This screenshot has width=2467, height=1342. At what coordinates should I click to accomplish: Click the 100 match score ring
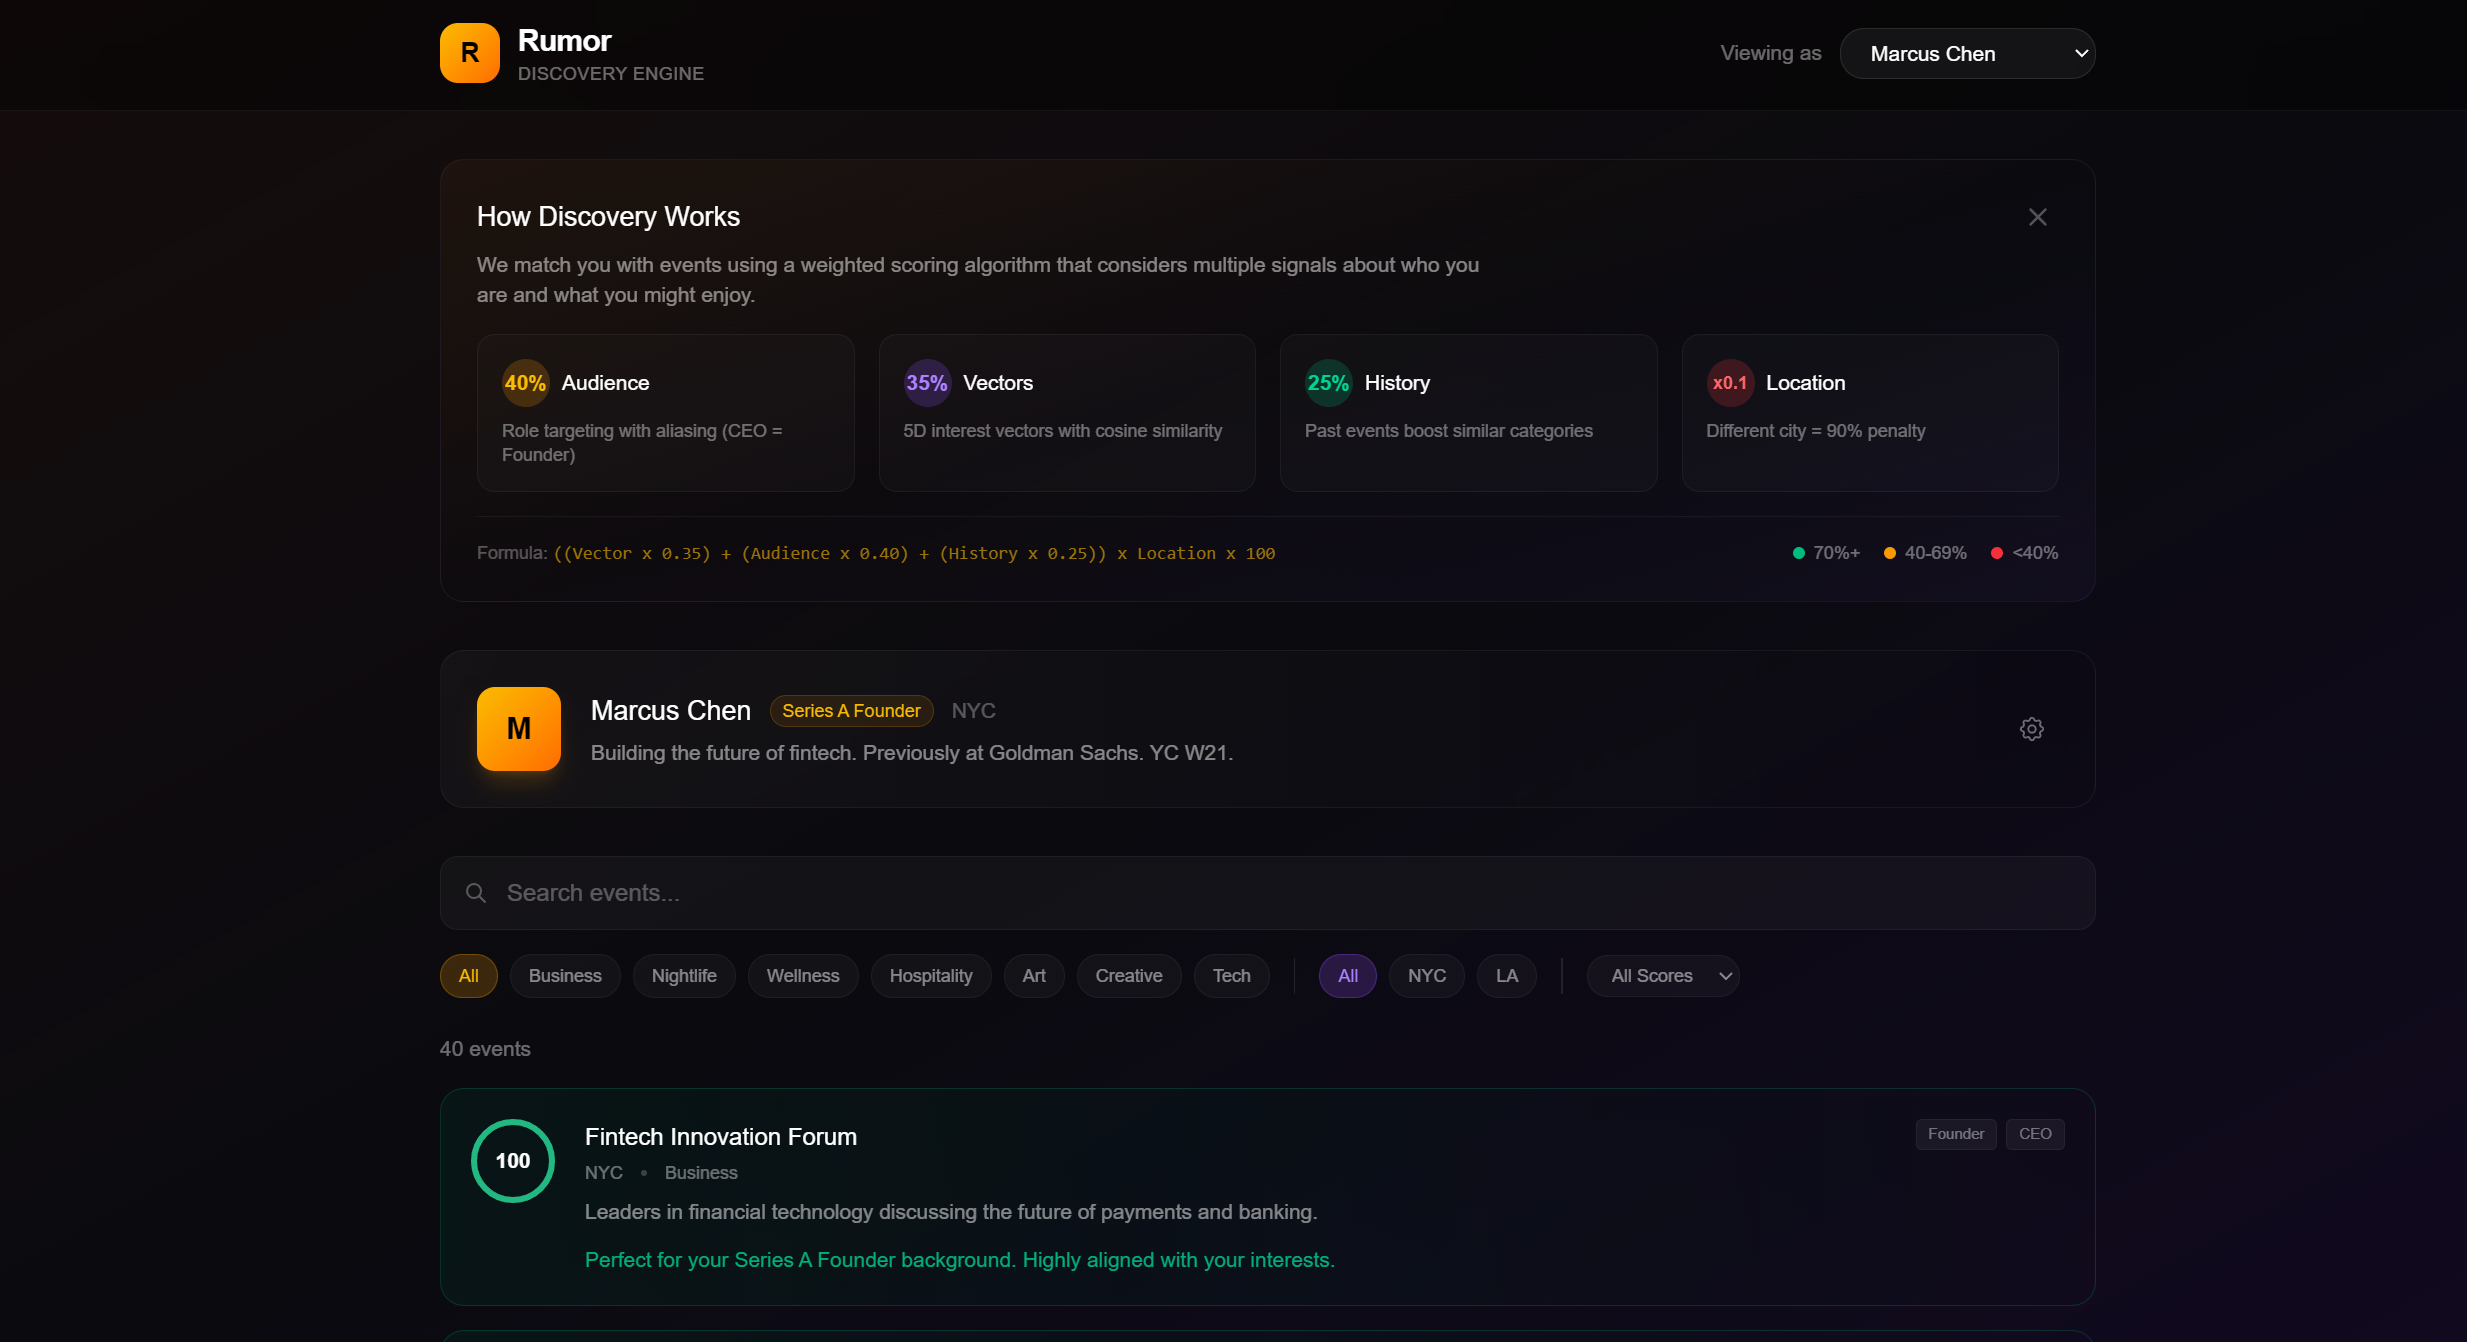click(512, 1160)
